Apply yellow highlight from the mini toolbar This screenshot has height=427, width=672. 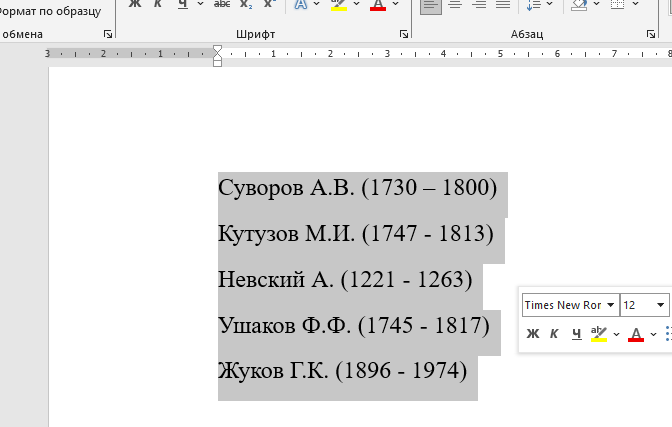click(599, 334)
